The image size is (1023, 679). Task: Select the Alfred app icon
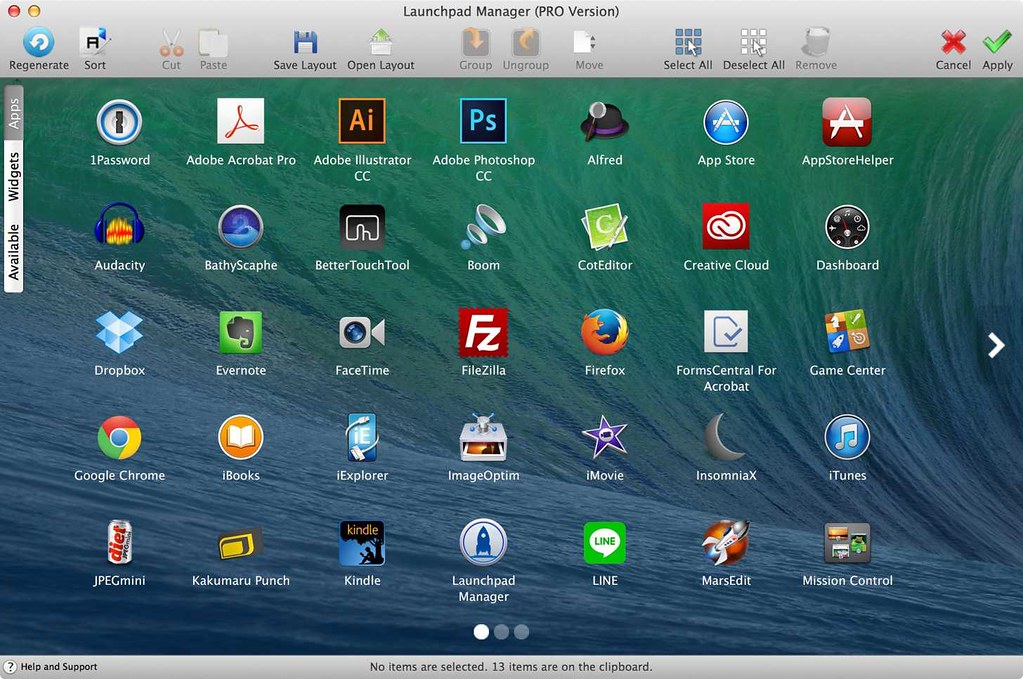coord(605,121)
